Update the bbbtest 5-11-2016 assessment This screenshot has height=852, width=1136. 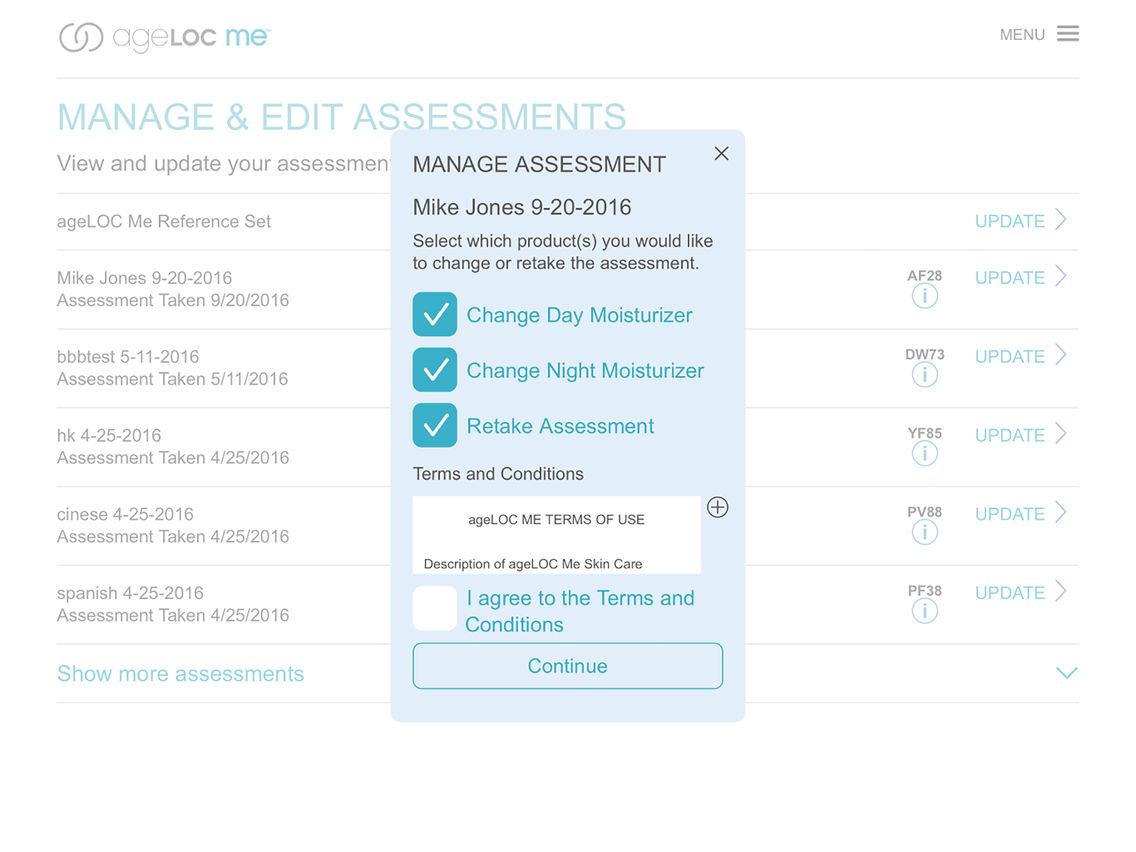1021,356
